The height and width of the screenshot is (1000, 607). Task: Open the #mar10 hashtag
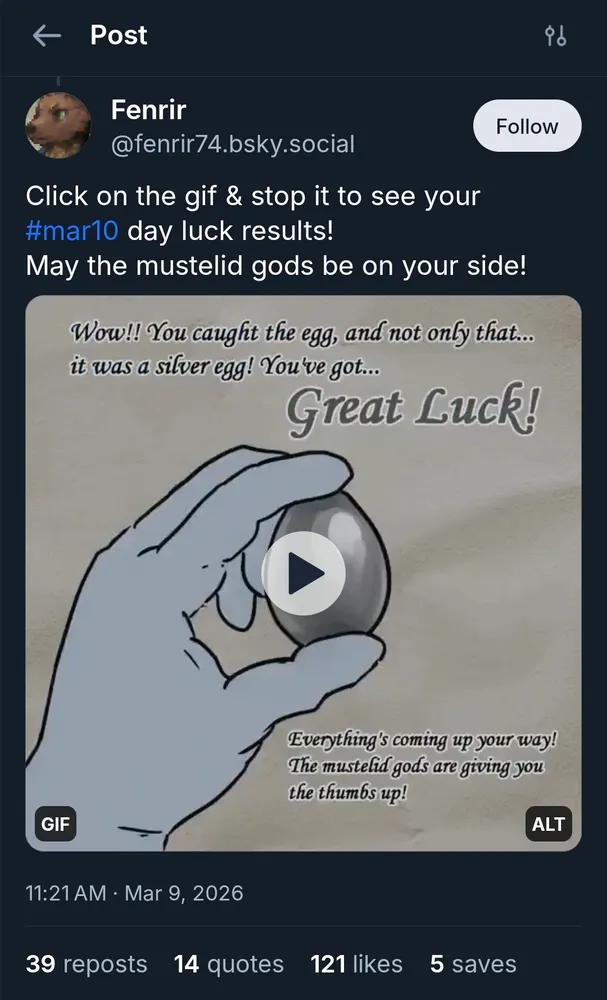click(x=72, y=231)
